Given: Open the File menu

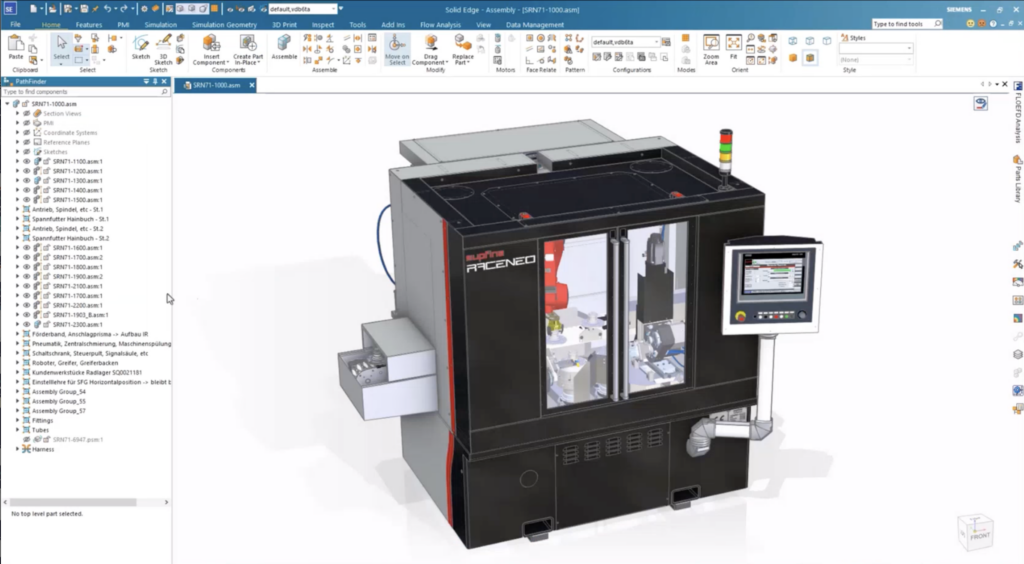Looking at the screenshot, I should coord(15,24).
